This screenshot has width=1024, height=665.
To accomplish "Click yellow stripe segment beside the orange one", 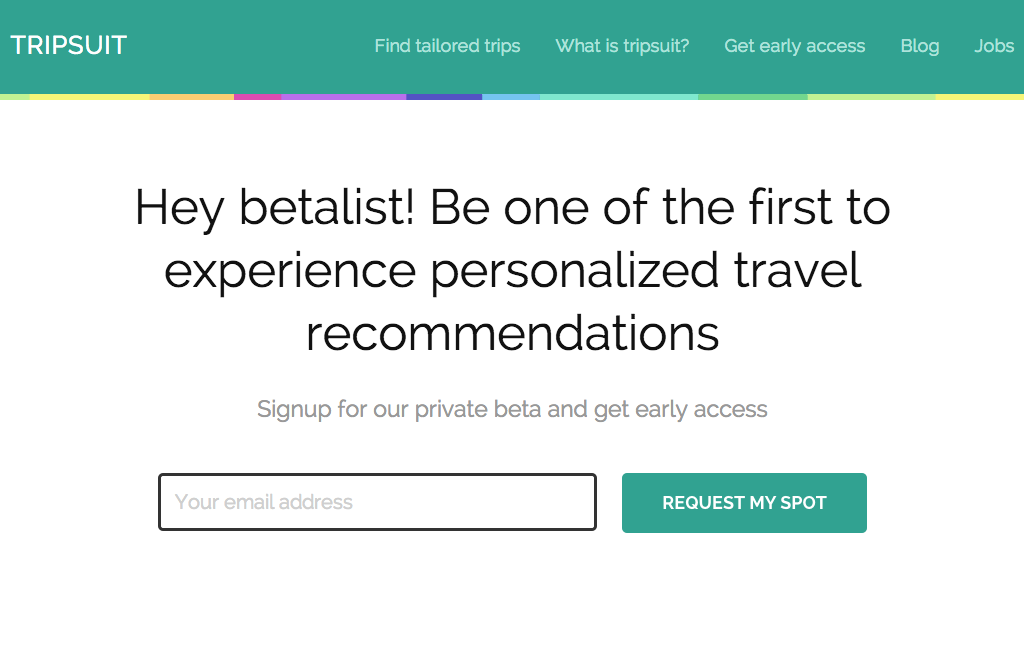I will (x=90, y=97).
